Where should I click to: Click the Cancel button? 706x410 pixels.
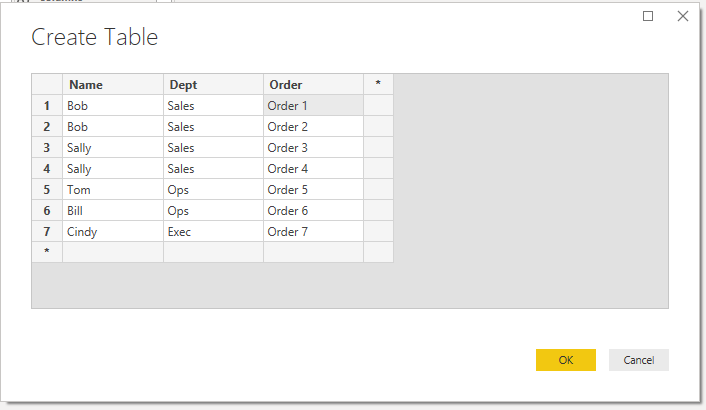638,360
